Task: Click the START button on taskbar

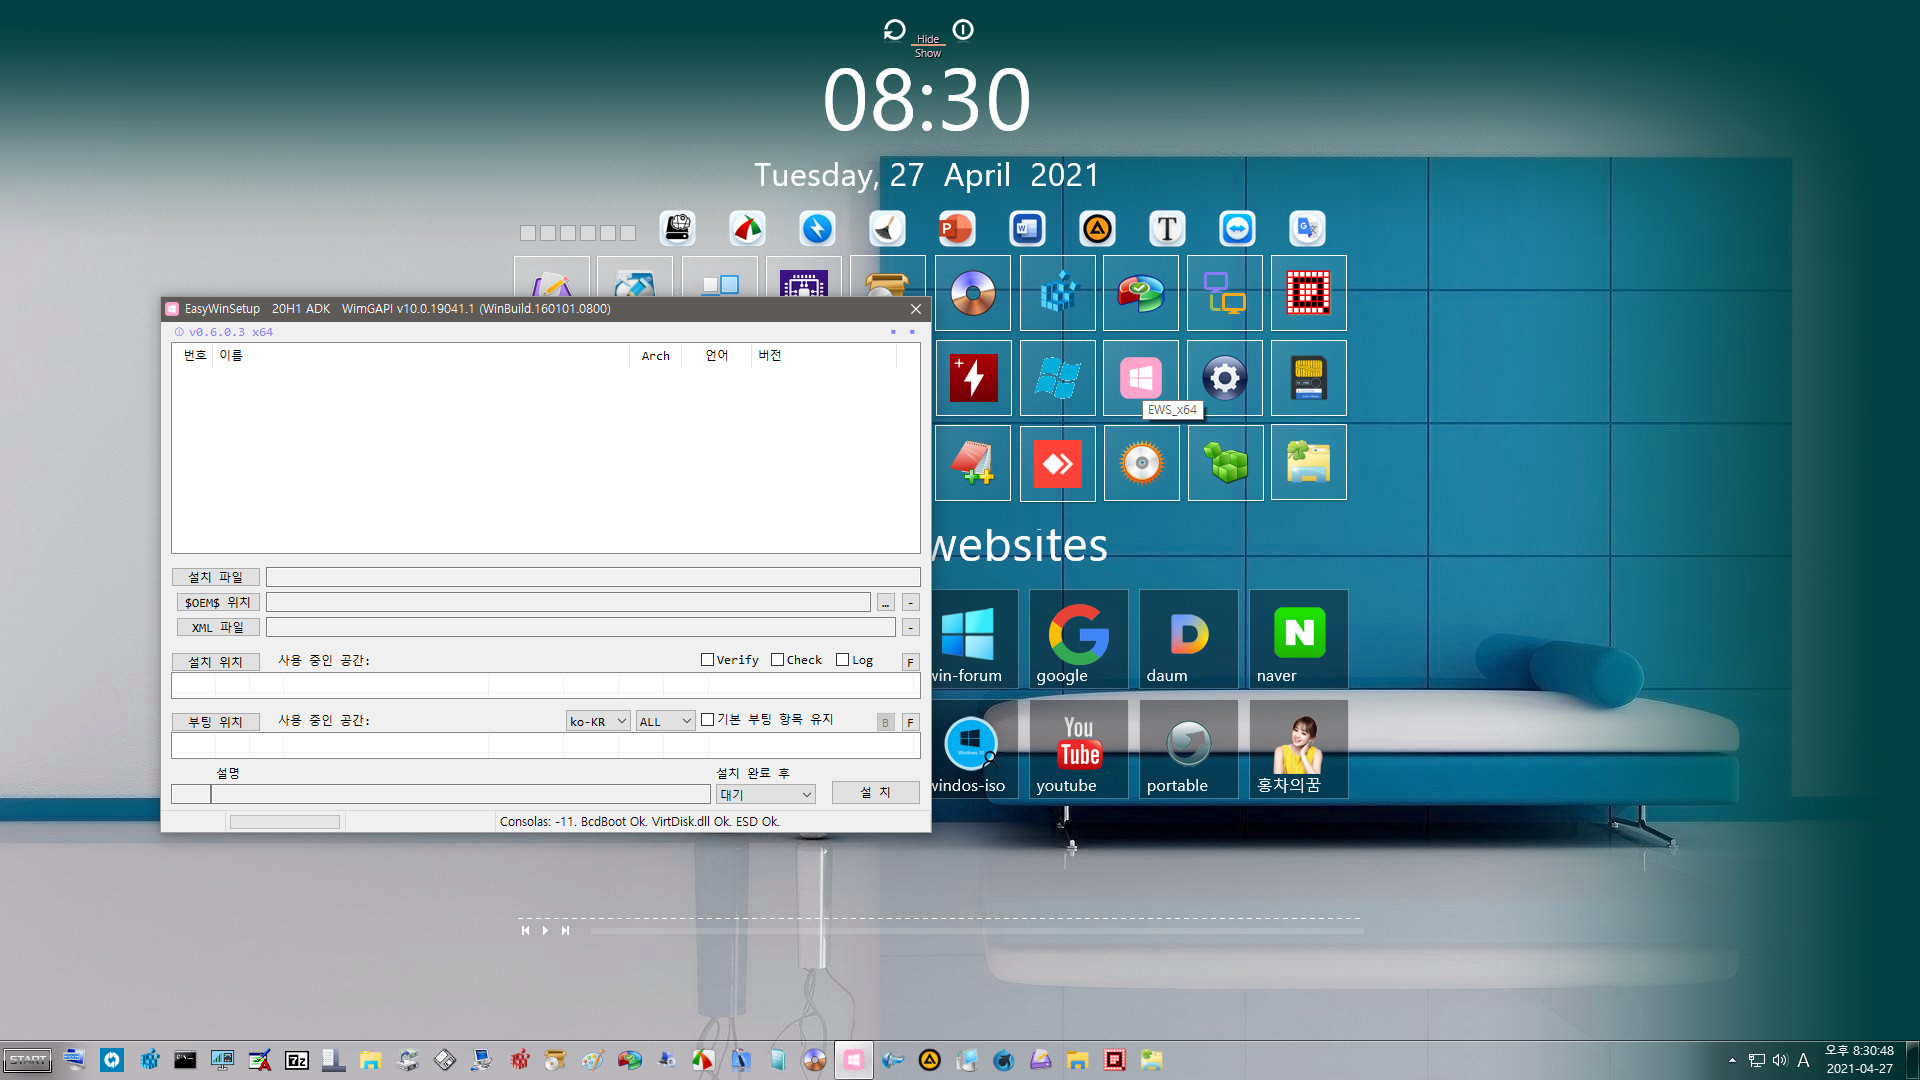Action: (x=27, y=1060)
